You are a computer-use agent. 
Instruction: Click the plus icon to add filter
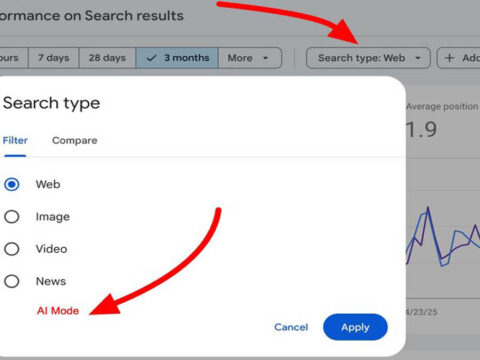tap(450, 58)
